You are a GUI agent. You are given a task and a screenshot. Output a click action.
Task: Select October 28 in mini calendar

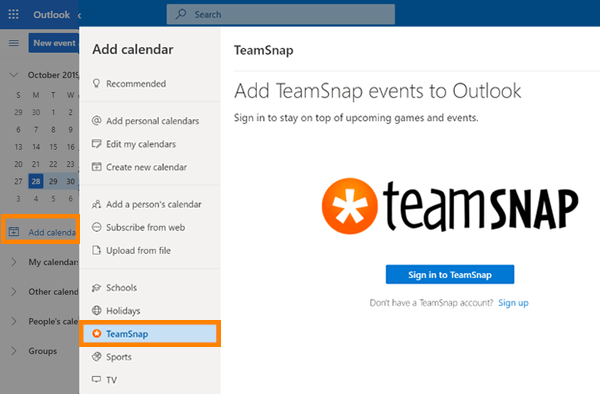tap(36, 181)
